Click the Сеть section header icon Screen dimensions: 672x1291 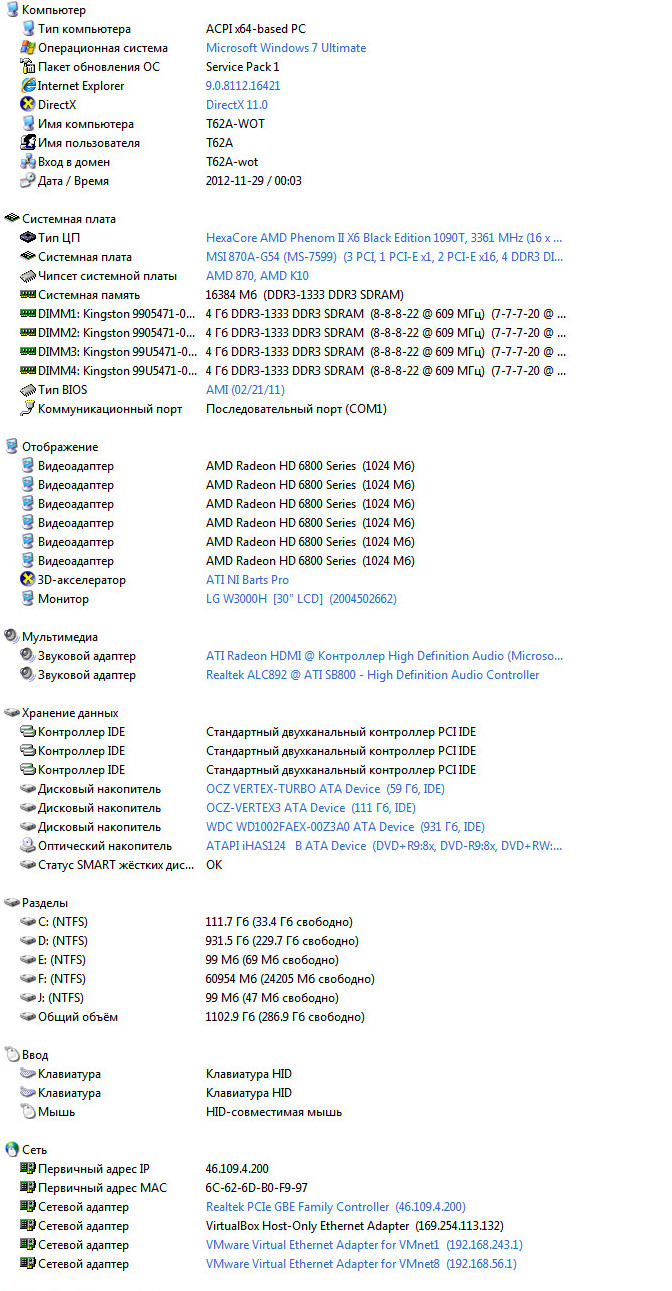[12, 1150]
